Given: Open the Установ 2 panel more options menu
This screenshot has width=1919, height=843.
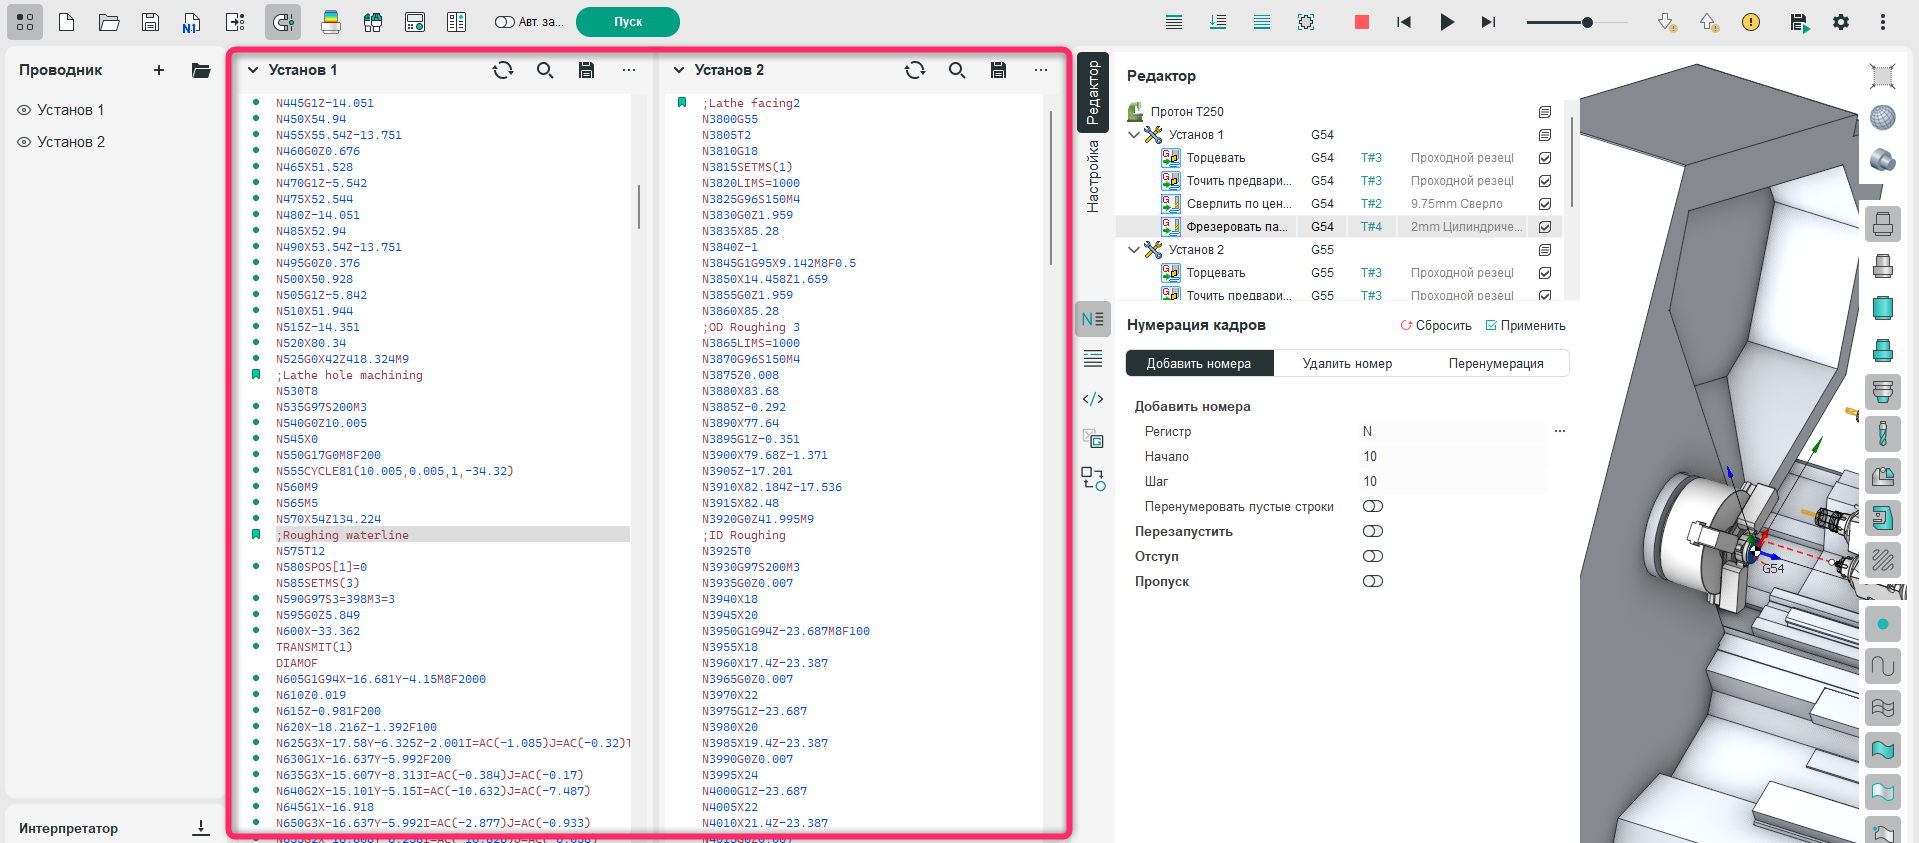Looking at the screenshot, I should (x=1040, y=70).
